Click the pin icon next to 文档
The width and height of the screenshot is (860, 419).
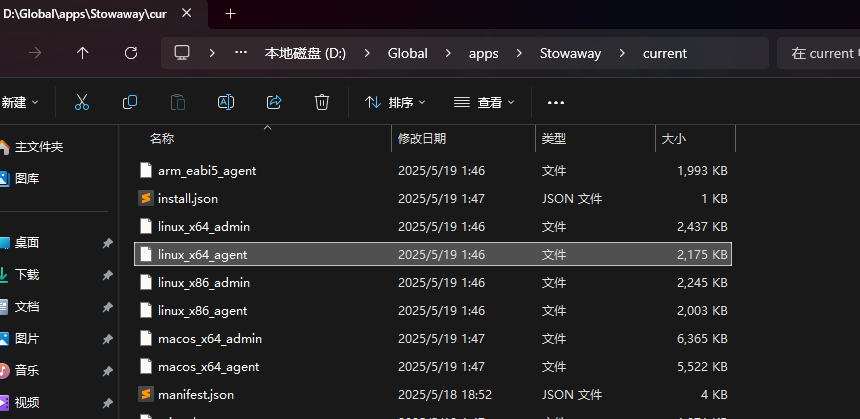108,307
